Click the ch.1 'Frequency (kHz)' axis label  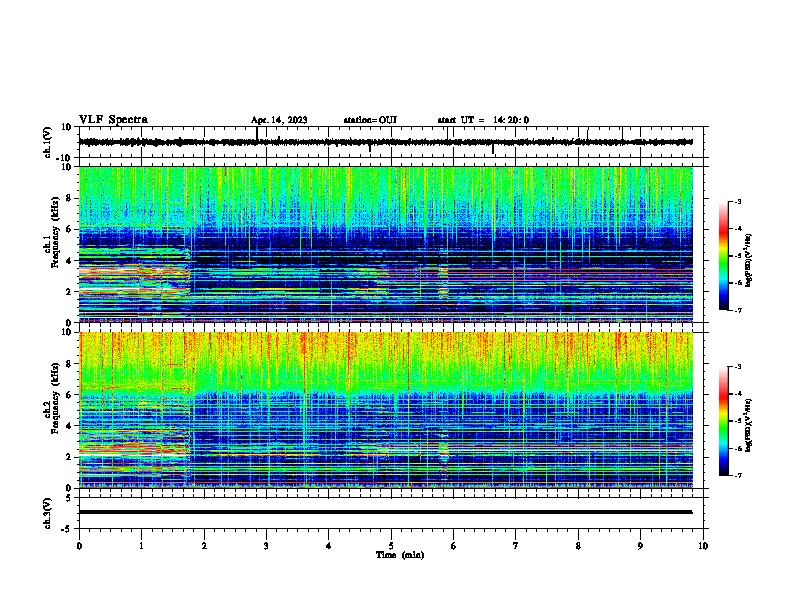[x=55, y=232]
